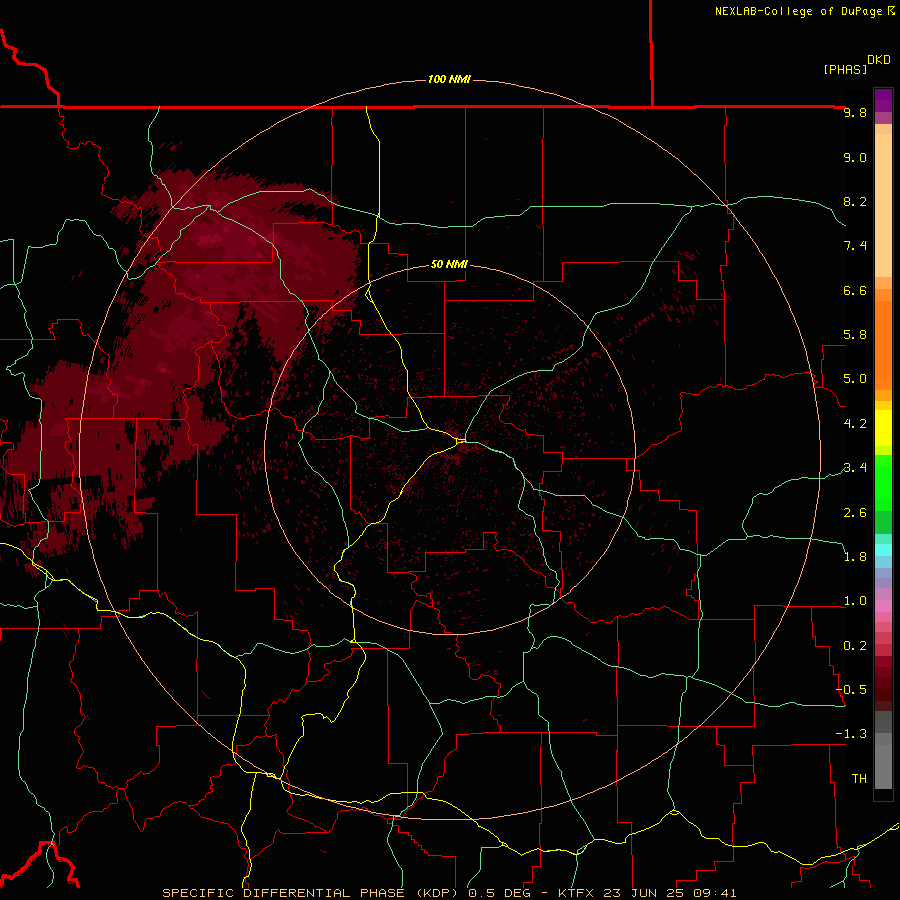900x900 pixels.
Task: Click the 9.8 value on the scale
Action: click(x=855, y=112)
